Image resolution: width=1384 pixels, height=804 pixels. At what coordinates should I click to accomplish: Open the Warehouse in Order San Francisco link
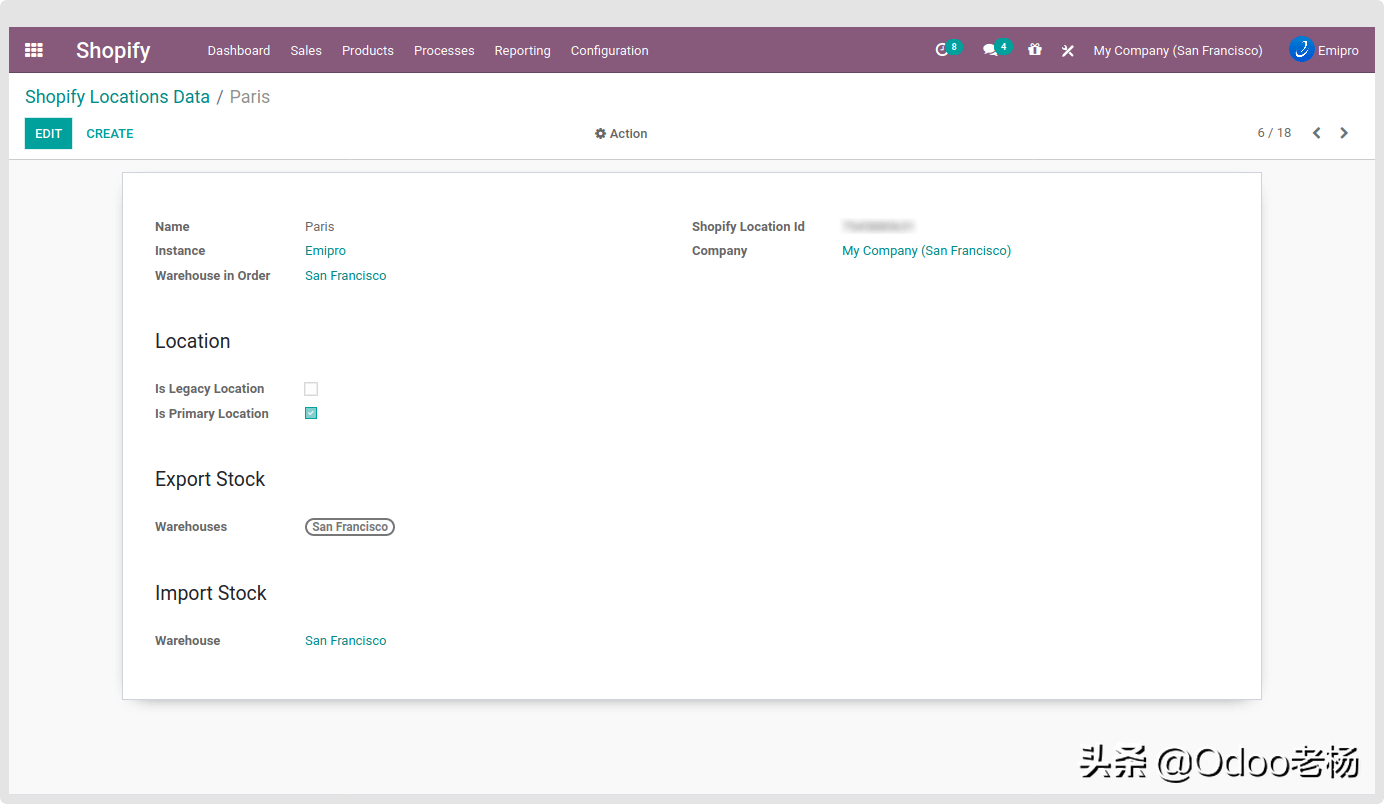tap(345, 276)
